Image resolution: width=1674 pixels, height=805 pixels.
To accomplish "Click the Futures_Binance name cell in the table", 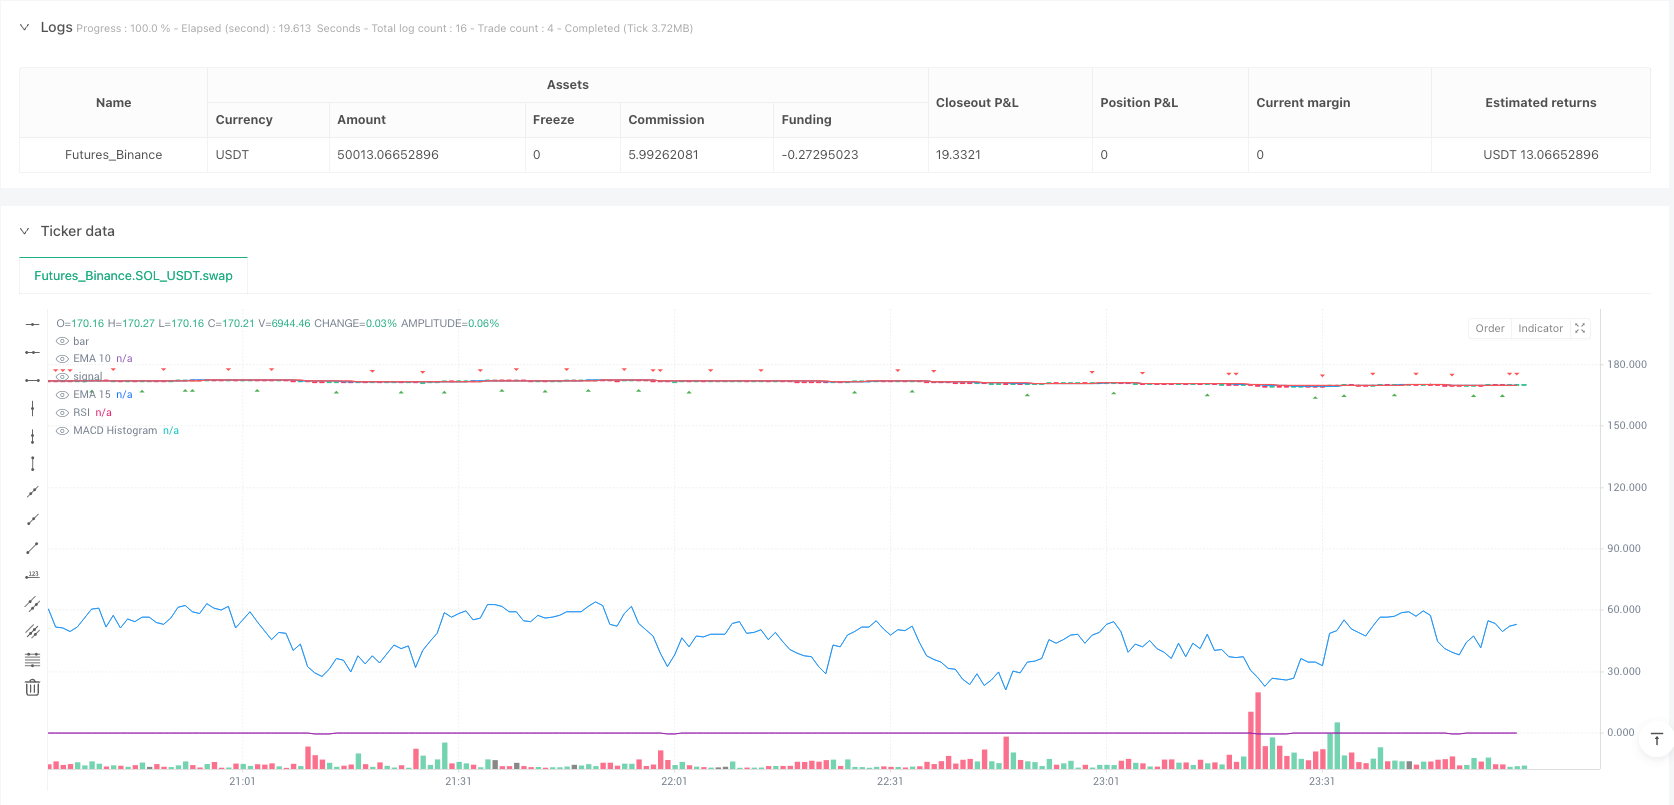I will 113,155.
